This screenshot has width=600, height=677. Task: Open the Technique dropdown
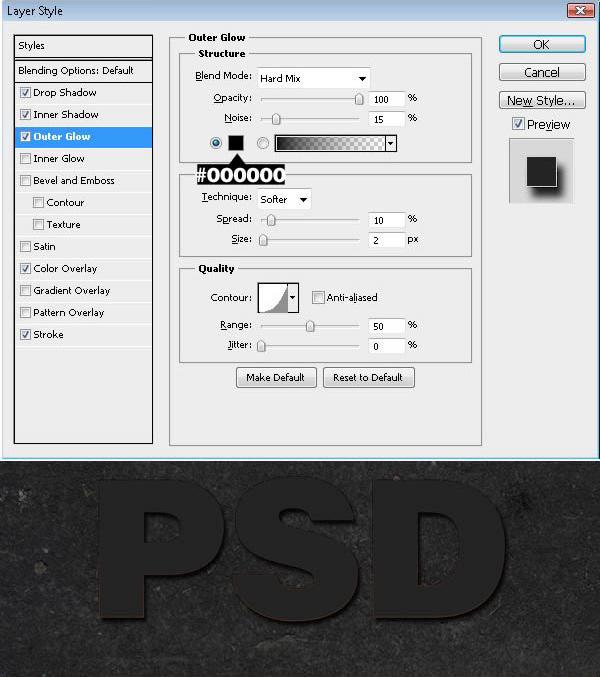[284, 199]
